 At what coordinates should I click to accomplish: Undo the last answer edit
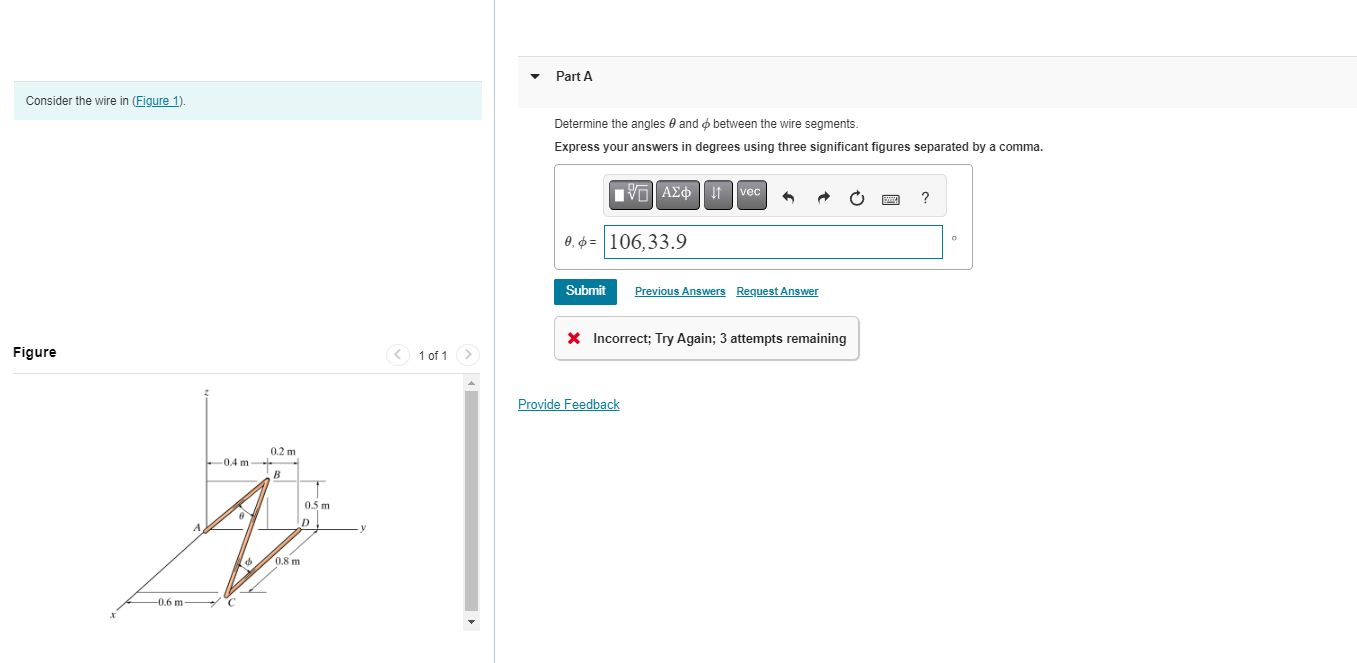tap(788, 198)
